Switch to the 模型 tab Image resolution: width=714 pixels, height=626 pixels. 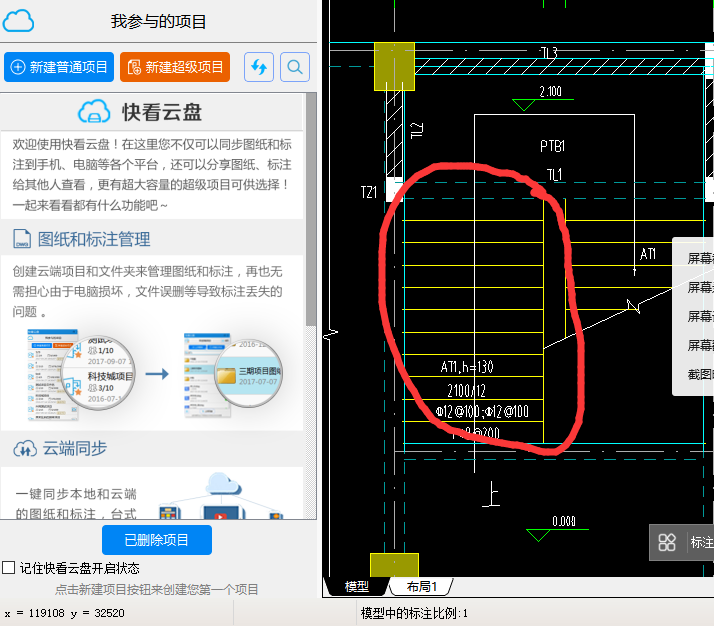point(357,586)
